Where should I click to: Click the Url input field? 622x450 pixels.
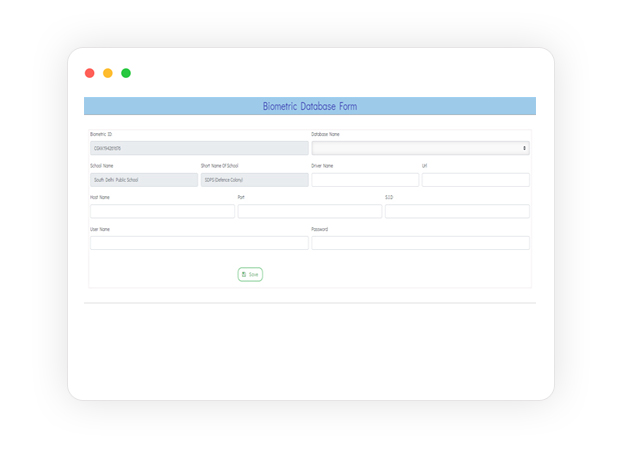pos(475,180)
